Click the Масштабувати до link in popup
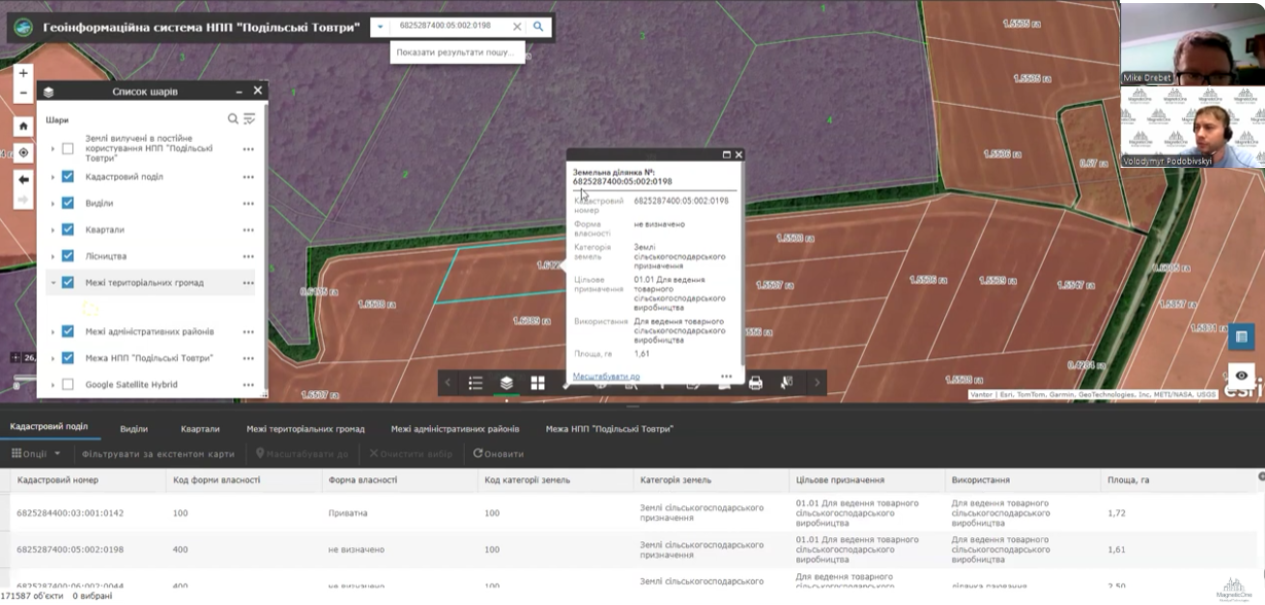 [x=606, y=377]
